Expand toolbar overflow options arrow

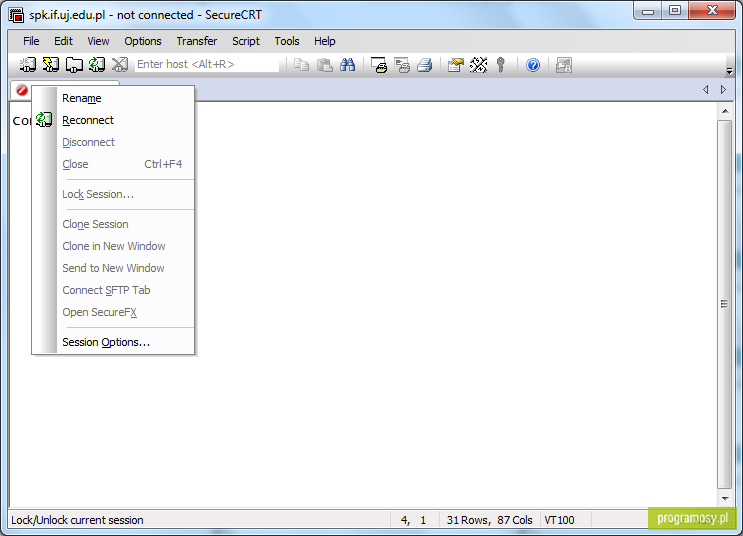[x=729, y=71]
